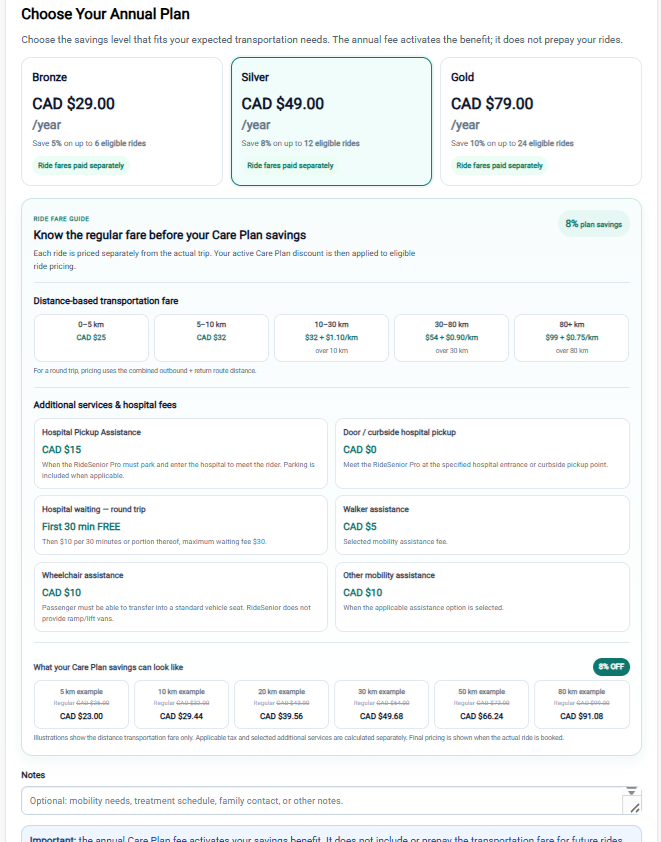Viewport: 661px width, 842px height.
Task: Click the 8% plan savings badge
Action: pyautogui.click(x=593, y=224)
